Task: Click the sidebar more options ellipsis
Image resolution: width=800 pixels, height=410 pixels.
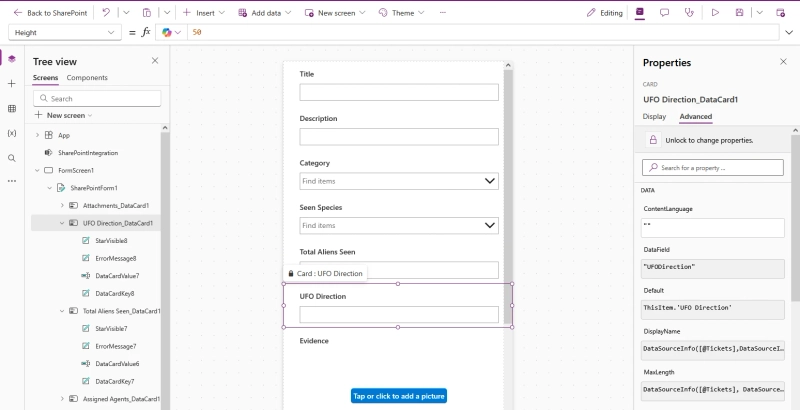Action: pyautogui.click(x=12, y=181)
